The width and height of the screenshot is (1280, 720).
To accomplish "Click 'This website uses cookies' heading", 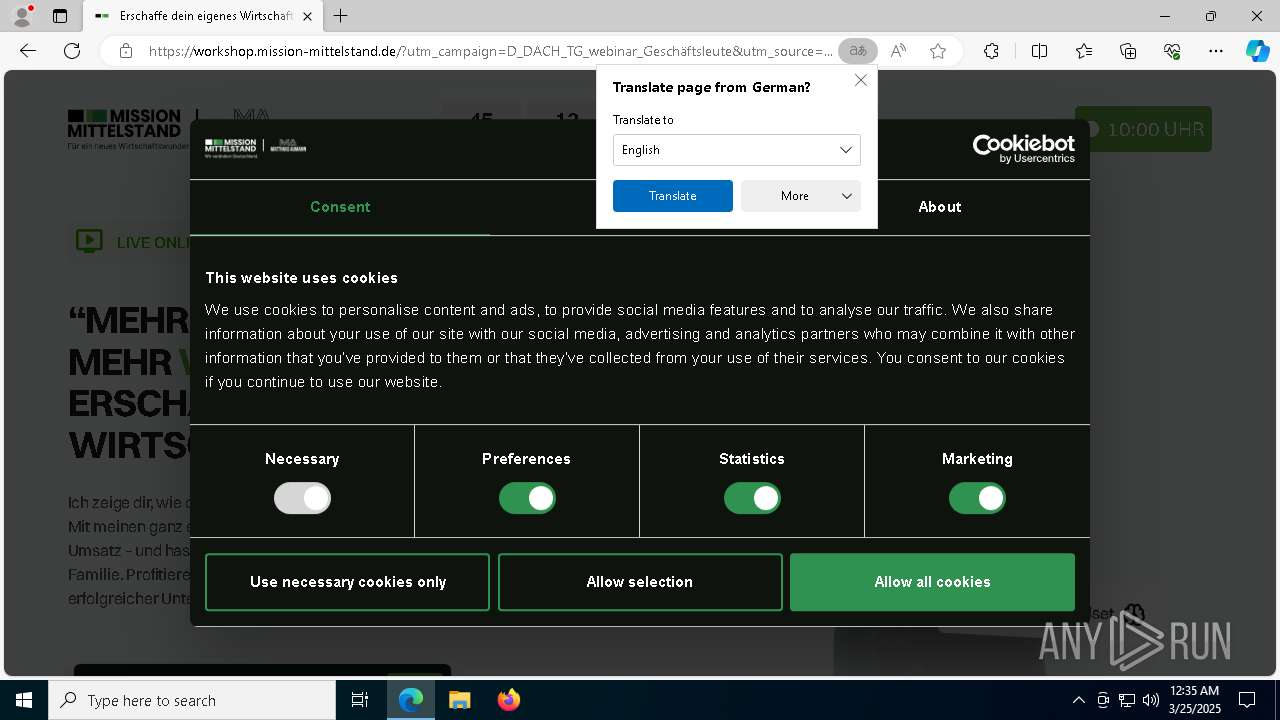I will click(x=301, y=278).
